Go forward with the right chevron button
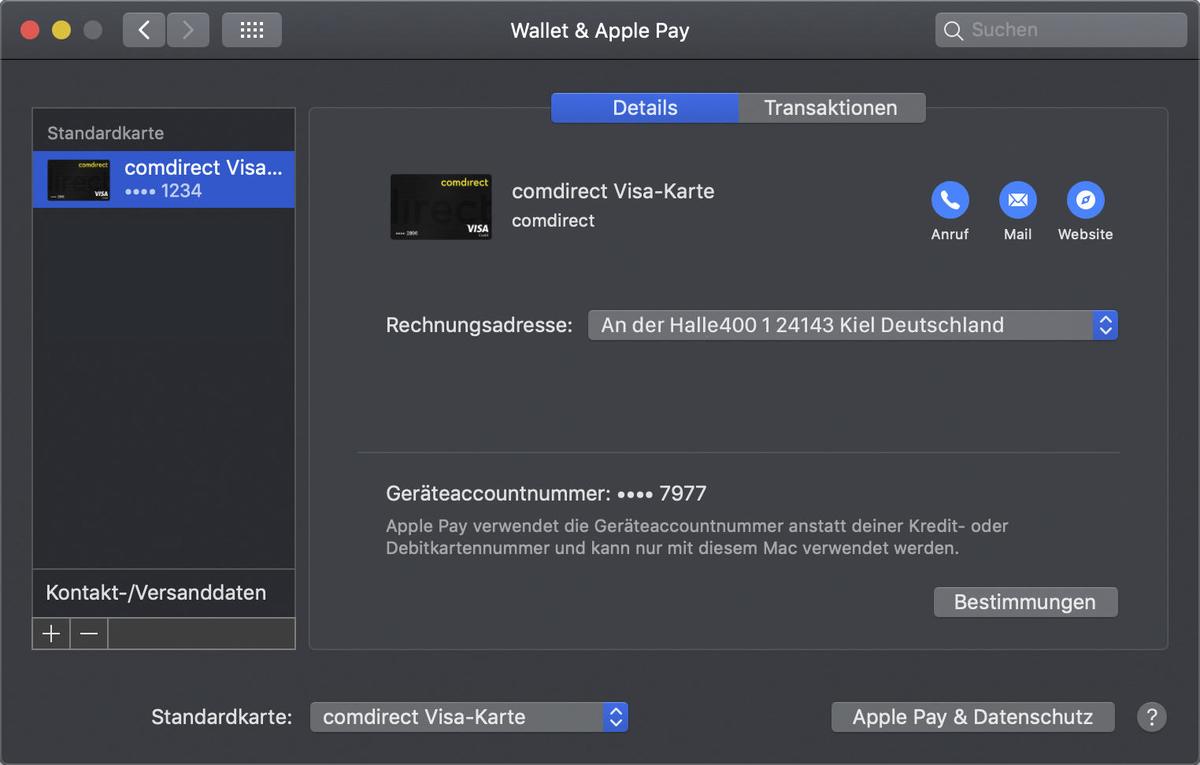 tap(188, 30)
